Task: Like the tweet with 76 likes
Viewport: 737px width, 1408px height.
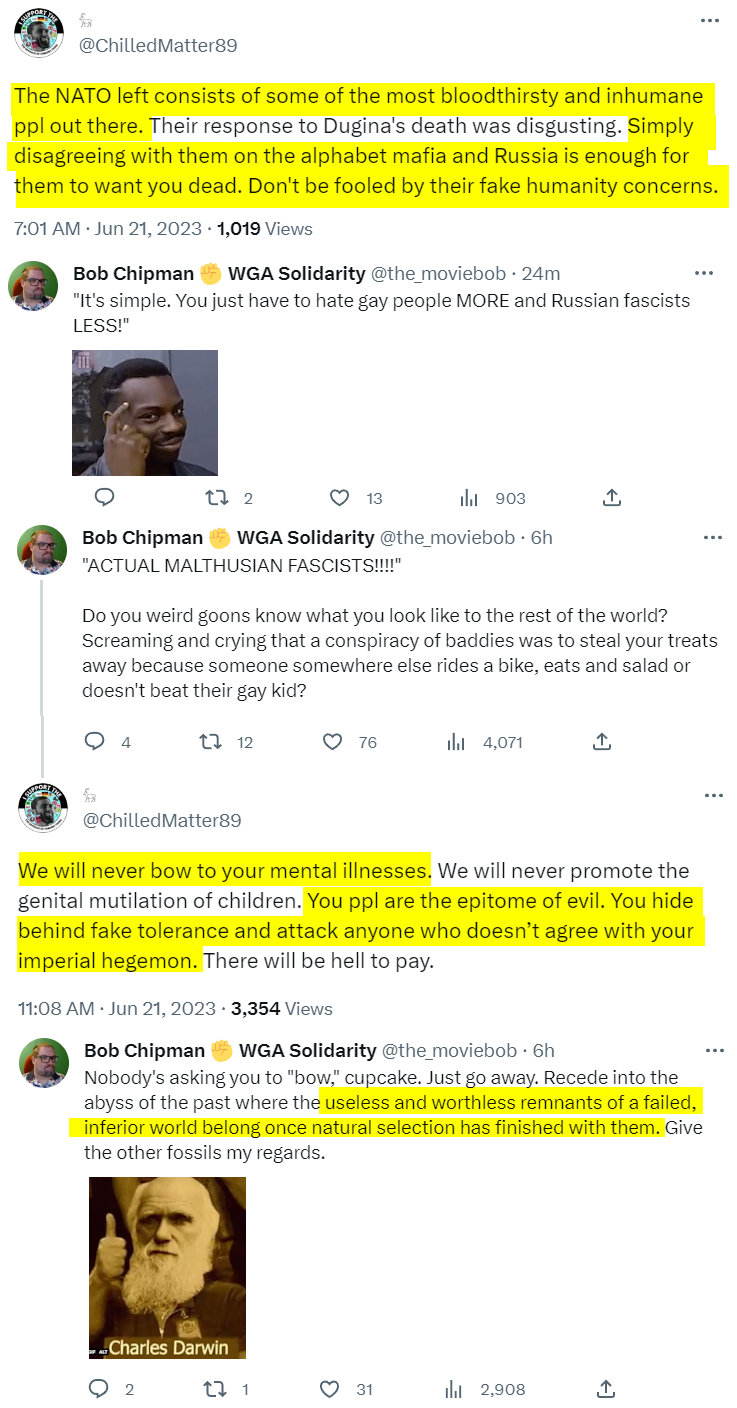Action: coord(333,741)
